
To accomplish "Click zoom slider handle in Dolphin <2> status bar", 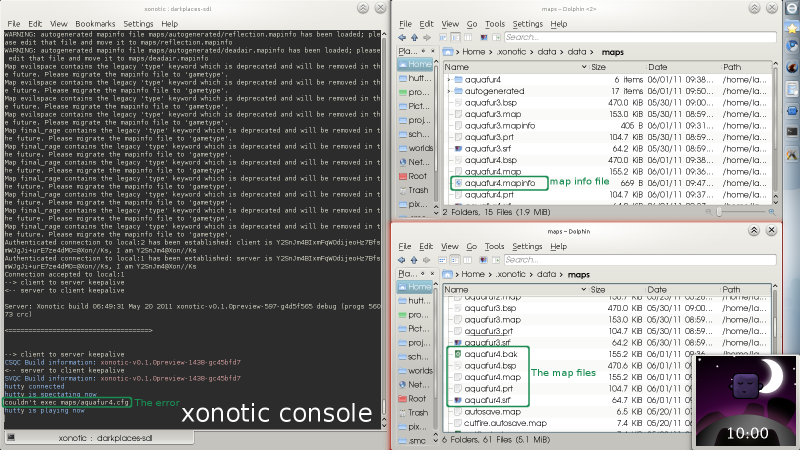I will click(719, 212).
